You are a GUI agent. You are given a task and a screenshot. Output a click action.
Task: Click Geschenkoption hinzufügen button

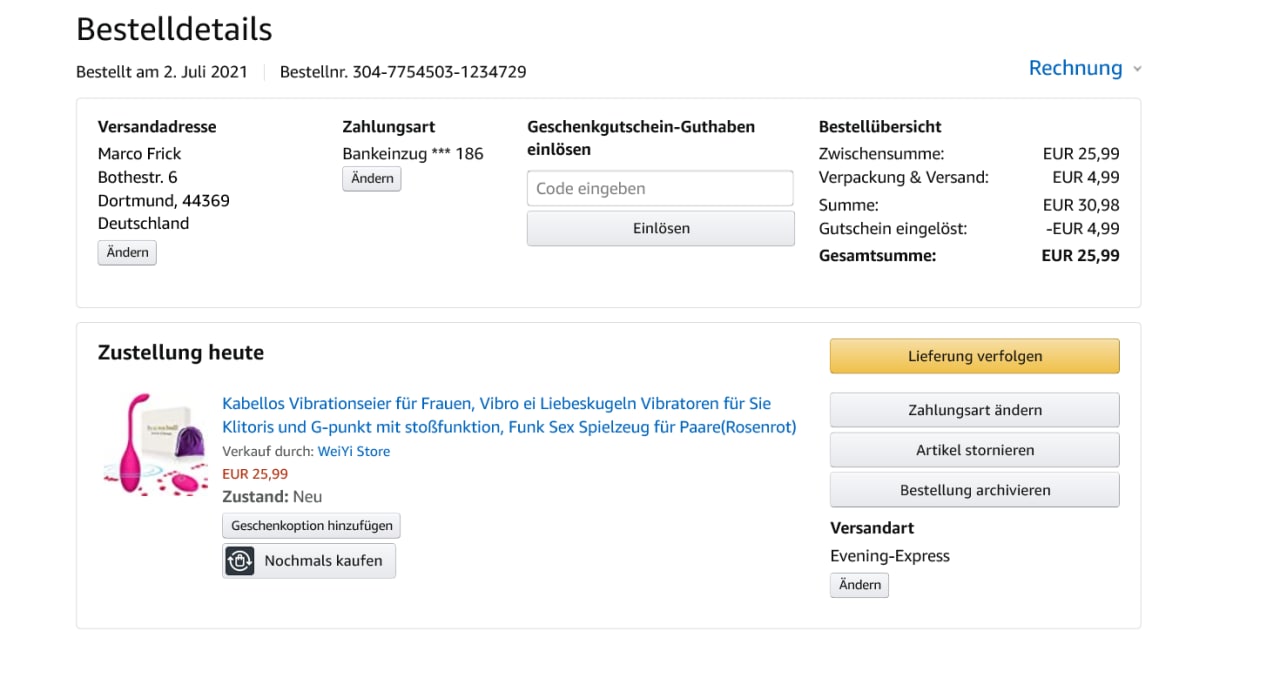pyautogui.click(x=311, y=525)
